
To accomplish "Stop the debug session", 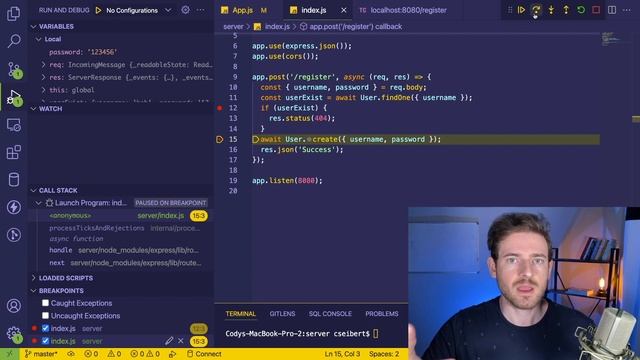I will tap(596, 10).
